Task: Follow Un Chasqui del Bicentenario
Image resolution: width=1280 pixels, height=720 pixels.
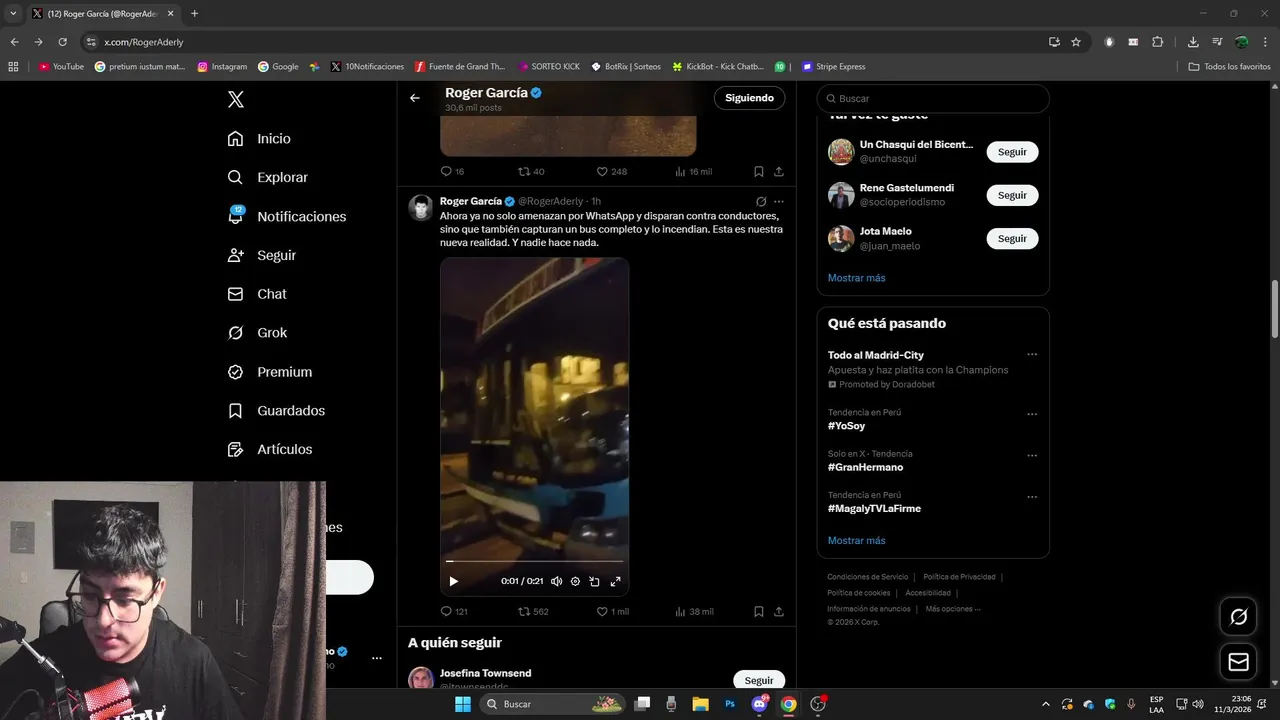Action: click(1012, 152)
